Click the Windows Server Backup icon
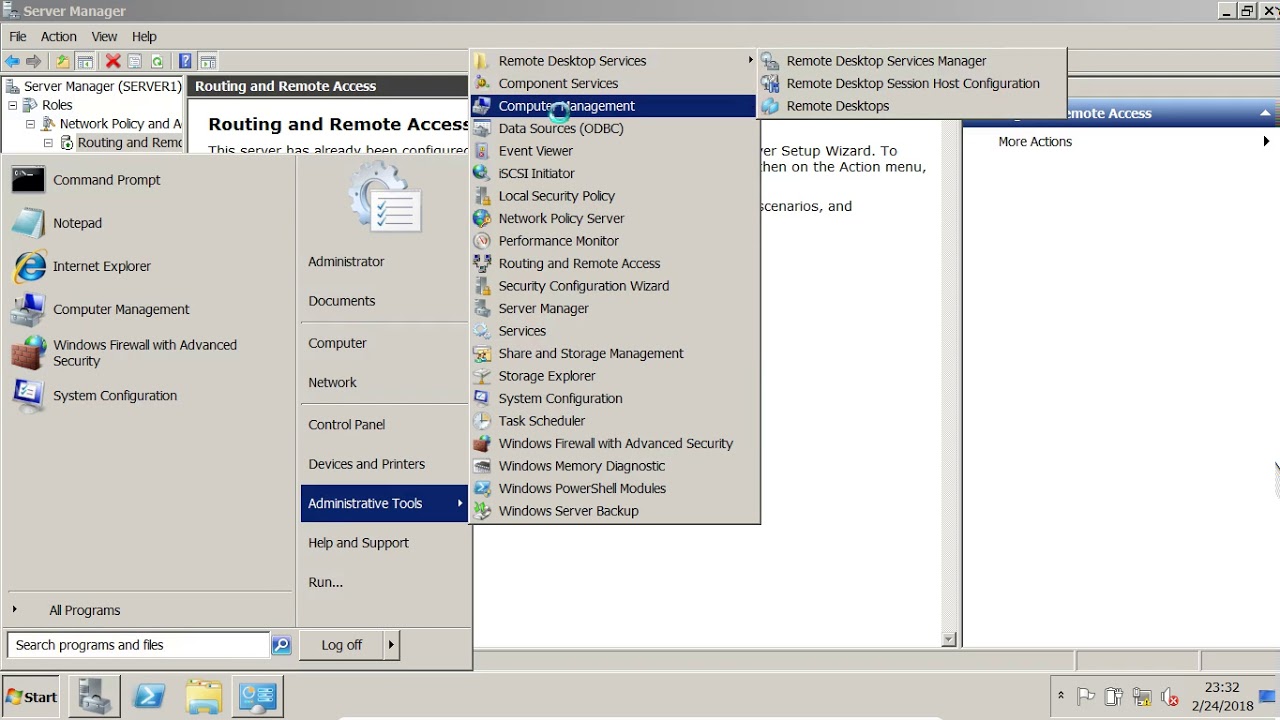Image resolution: width=1280 pixels, height=720 pixels. (x=482, y=511)
